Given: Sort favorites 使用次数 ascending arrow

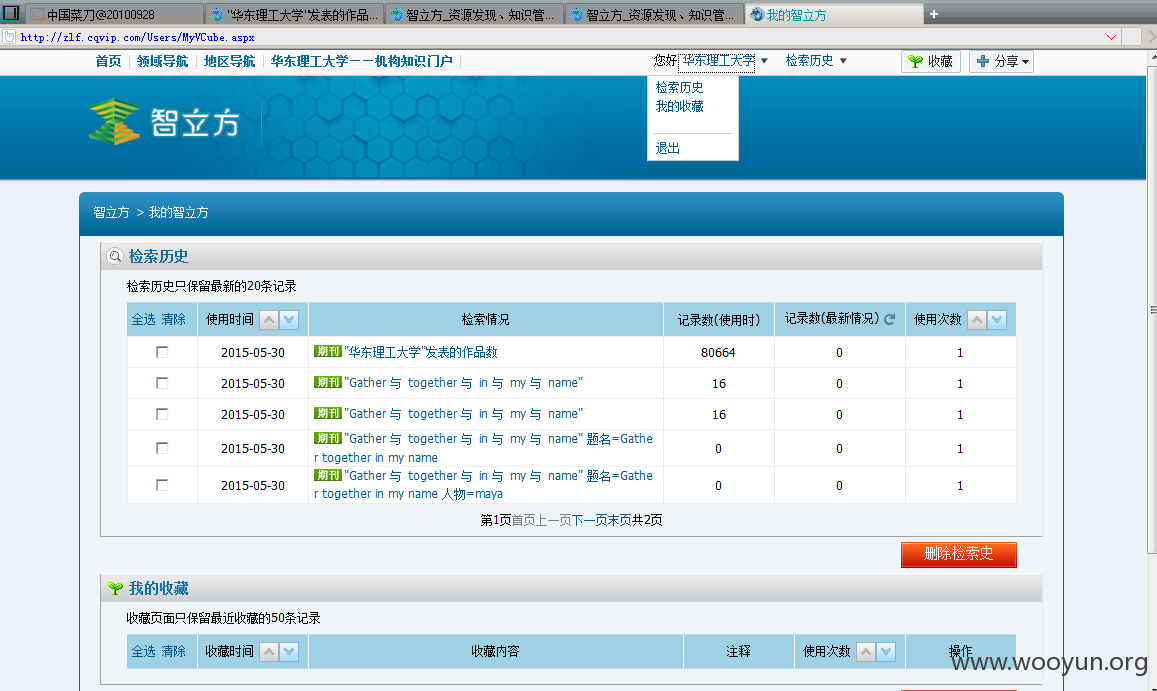Looking at the screenshot, I should click(x=866, y=652).
